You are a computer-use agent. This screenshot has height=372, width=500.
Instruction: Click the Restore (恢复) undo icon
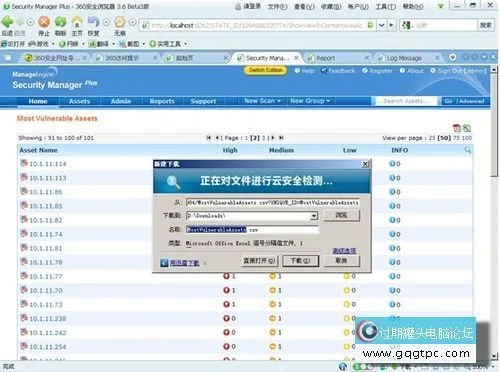(94, 22)
